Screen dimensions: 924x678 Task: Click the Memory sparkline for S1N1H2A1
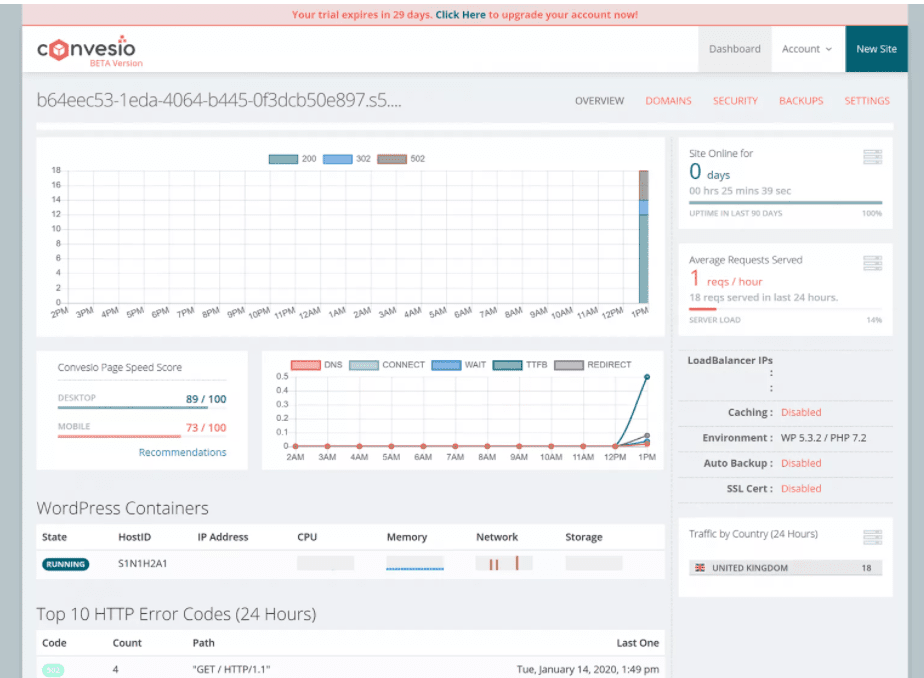click(x=415, y=563)
